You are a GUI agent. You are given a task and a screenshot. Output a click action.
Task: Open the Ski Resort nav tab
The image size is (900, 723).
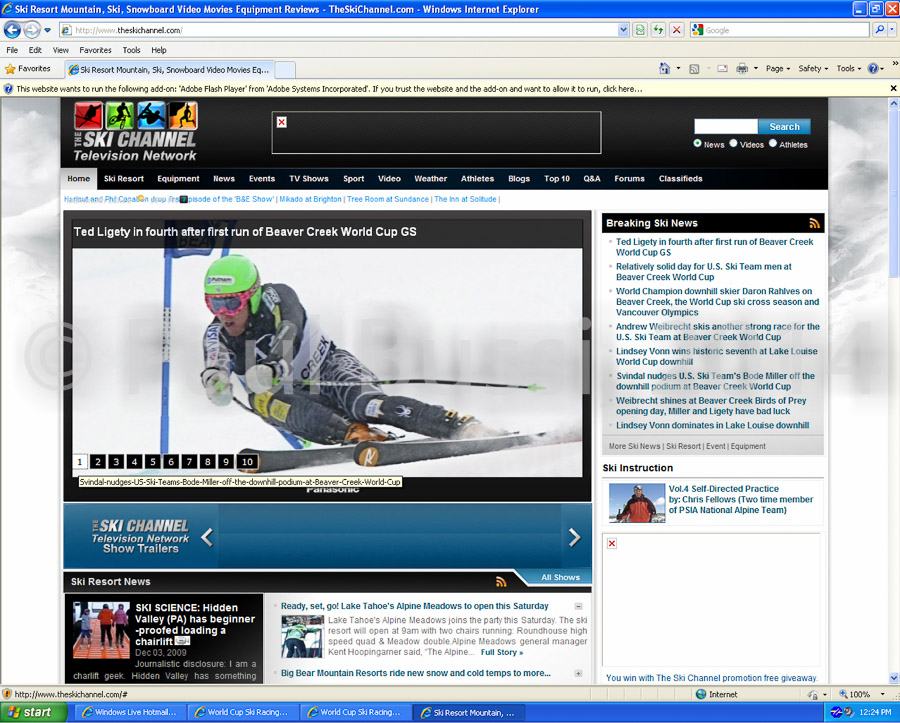point(123,178)
